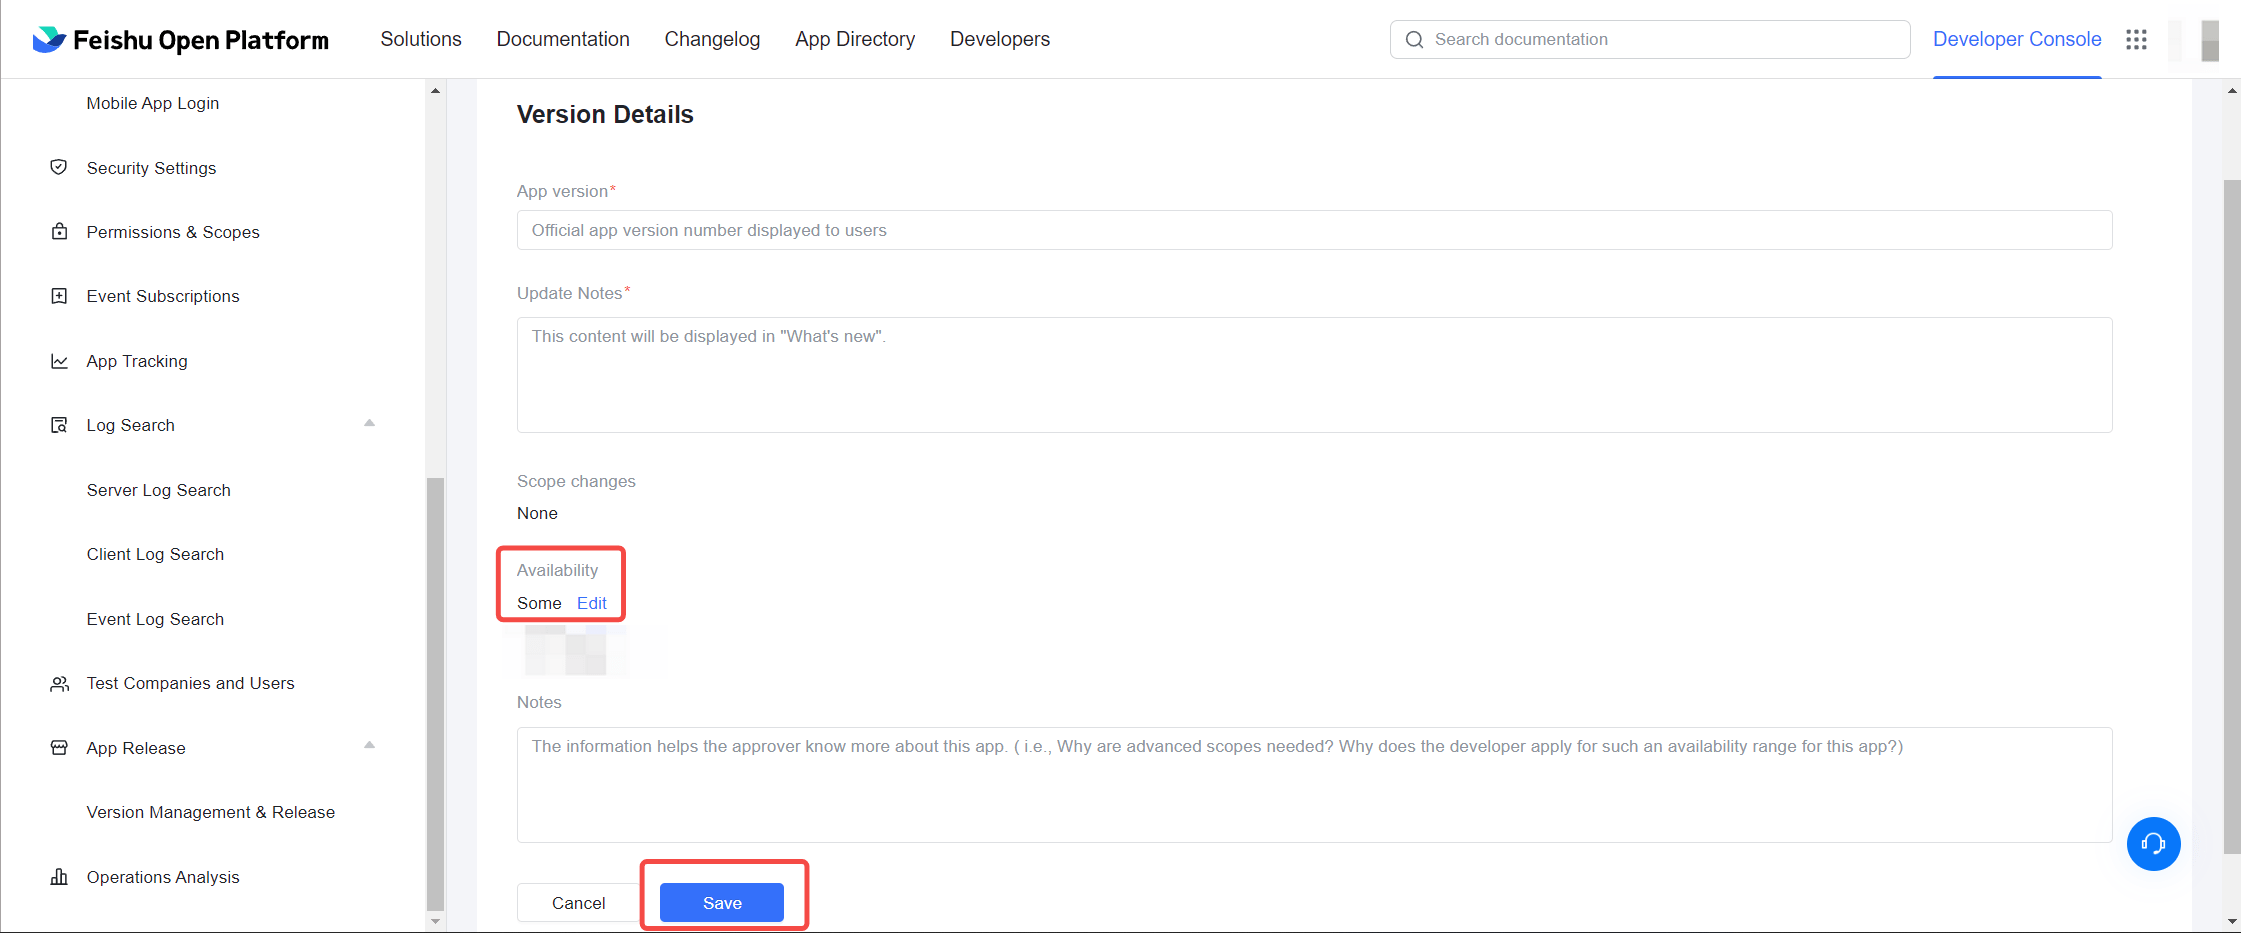Viewport: 2241px width, 933px height.
Task: Open the App Directory menu
Action: 855,39
